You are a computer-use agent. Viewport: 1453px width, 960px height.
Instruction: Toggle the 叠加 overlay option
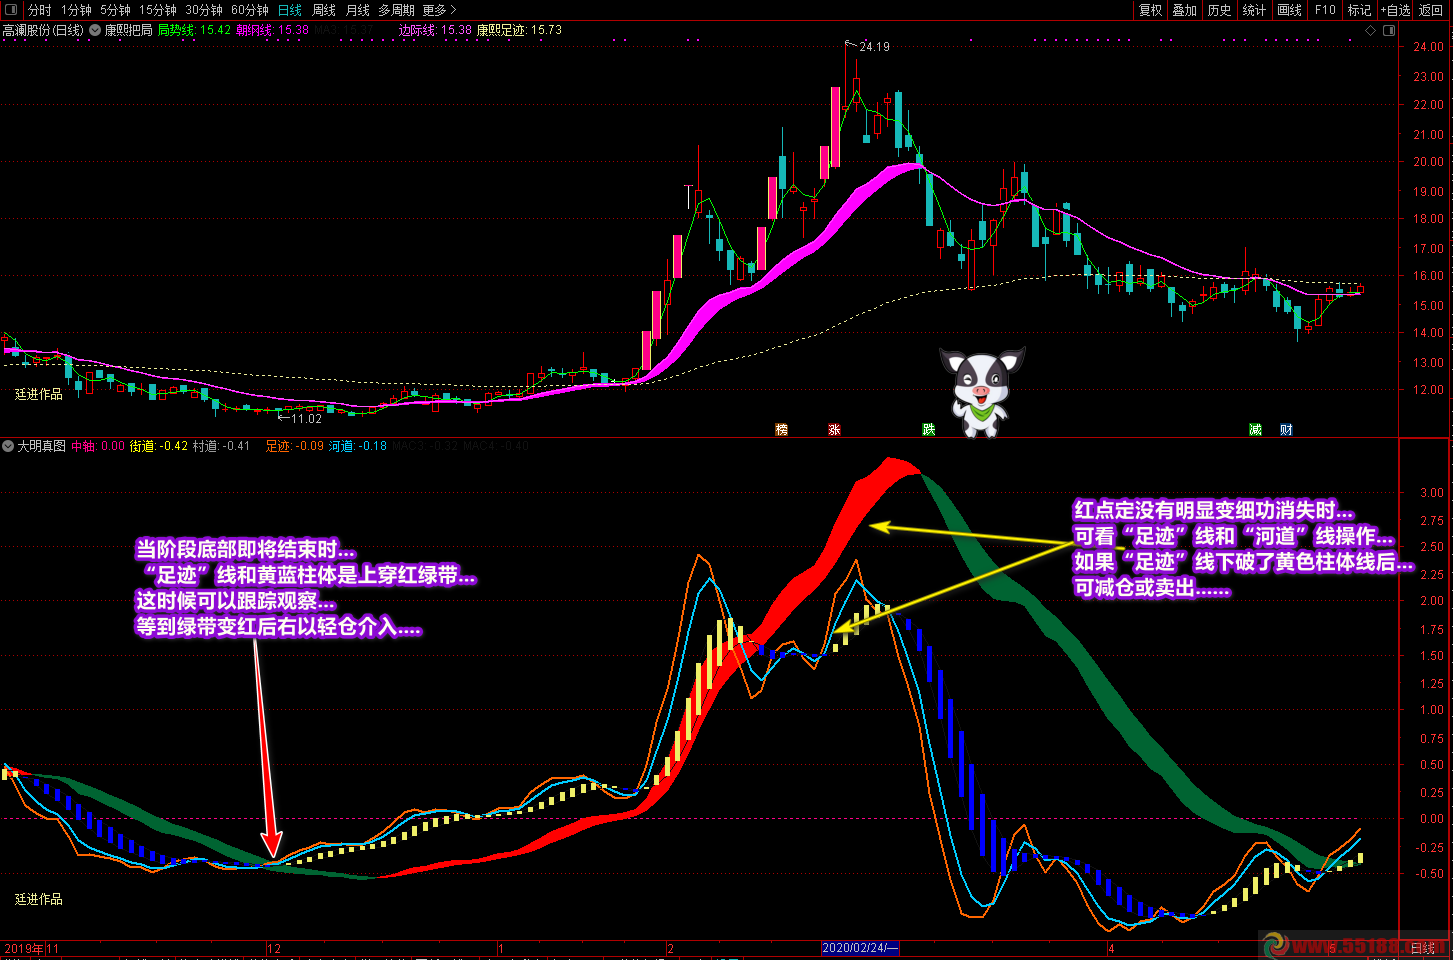point(1185,10)
